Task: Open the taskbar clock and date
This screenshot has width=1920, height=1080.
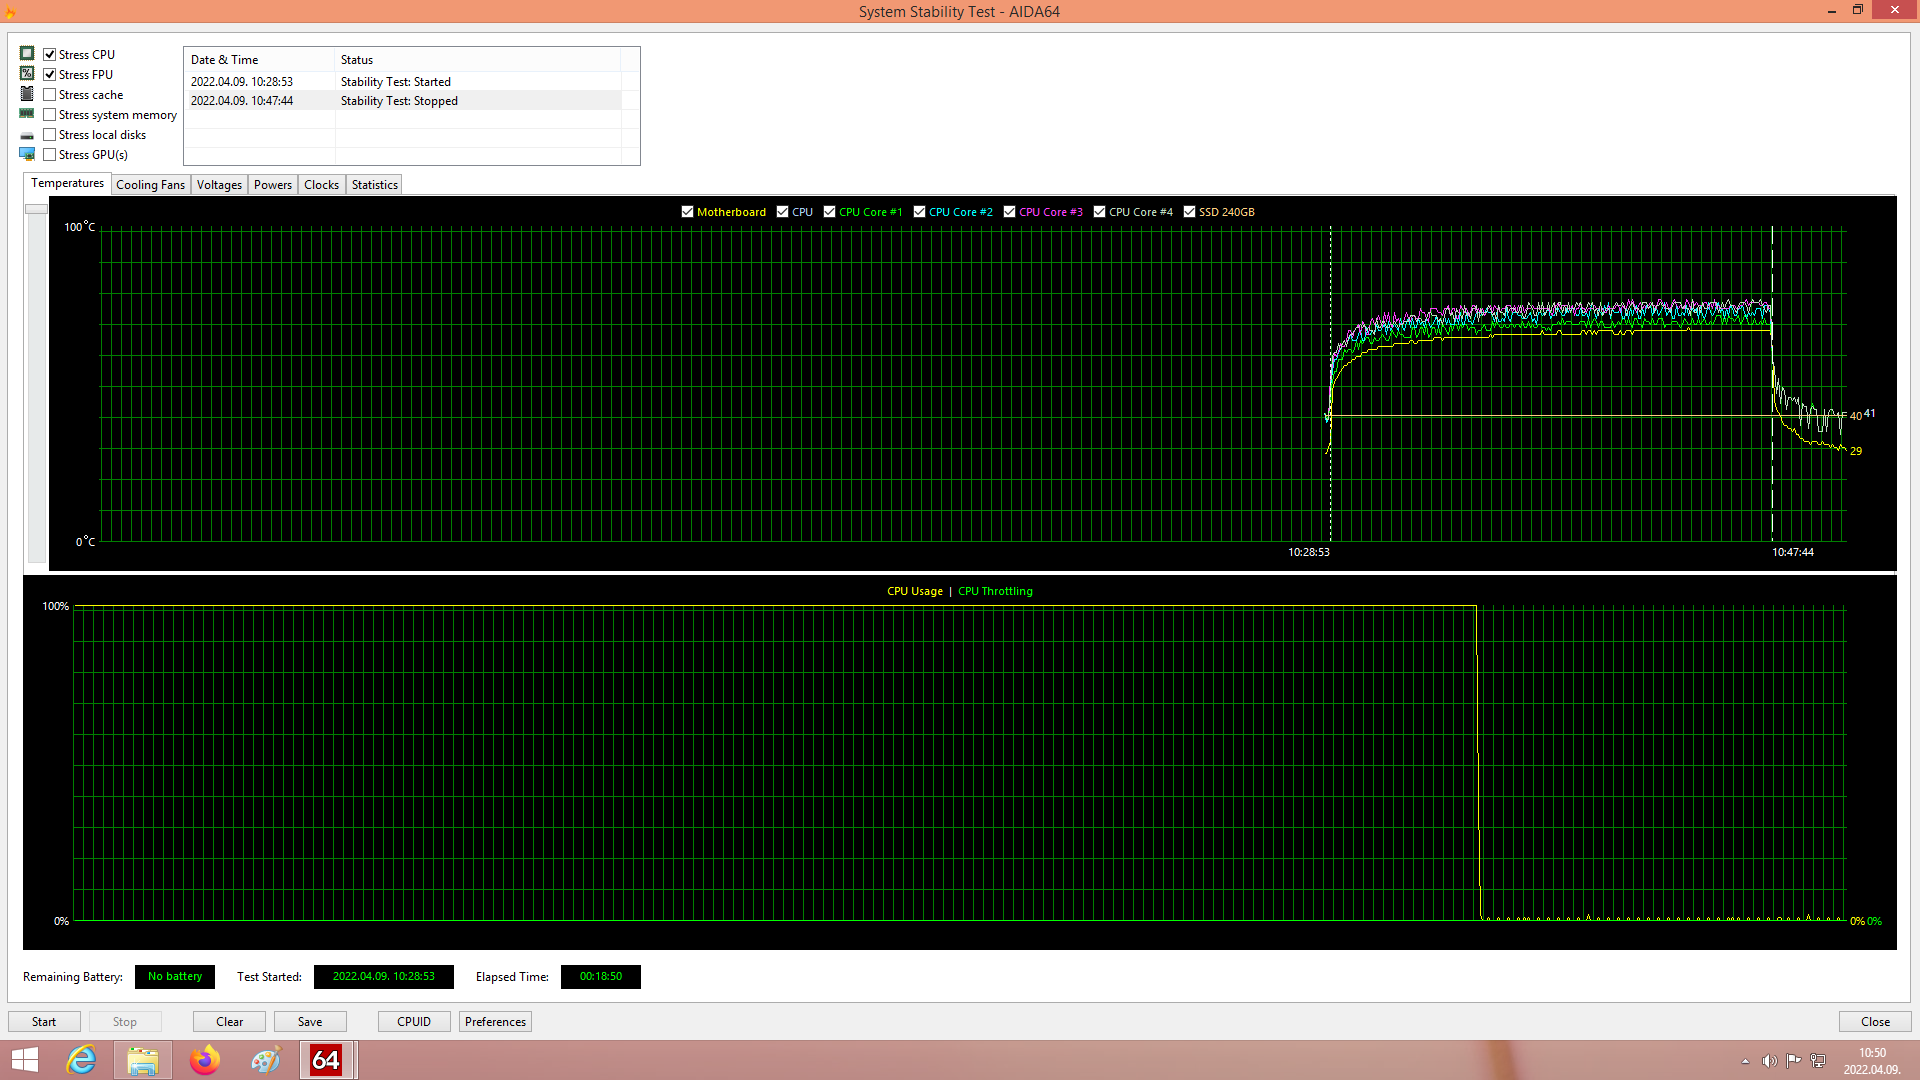Action: [x=1872, y=1061]
